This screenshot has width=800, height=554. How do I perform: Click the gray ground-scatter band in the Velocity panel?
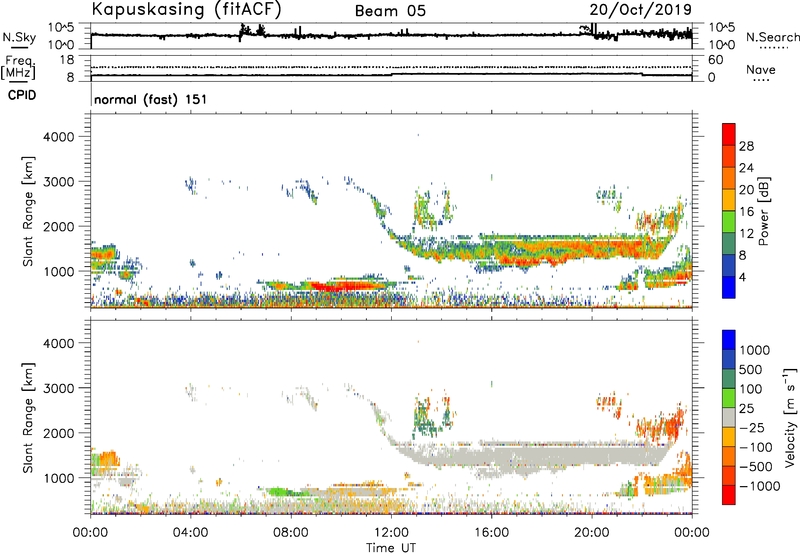point(531,453)
